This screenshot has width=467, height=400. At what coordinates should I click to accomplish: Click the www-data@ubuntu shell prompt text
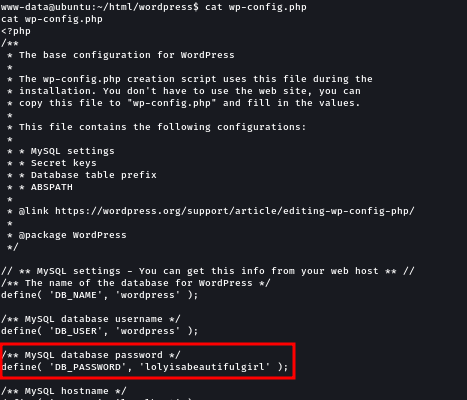coord(100,7)
